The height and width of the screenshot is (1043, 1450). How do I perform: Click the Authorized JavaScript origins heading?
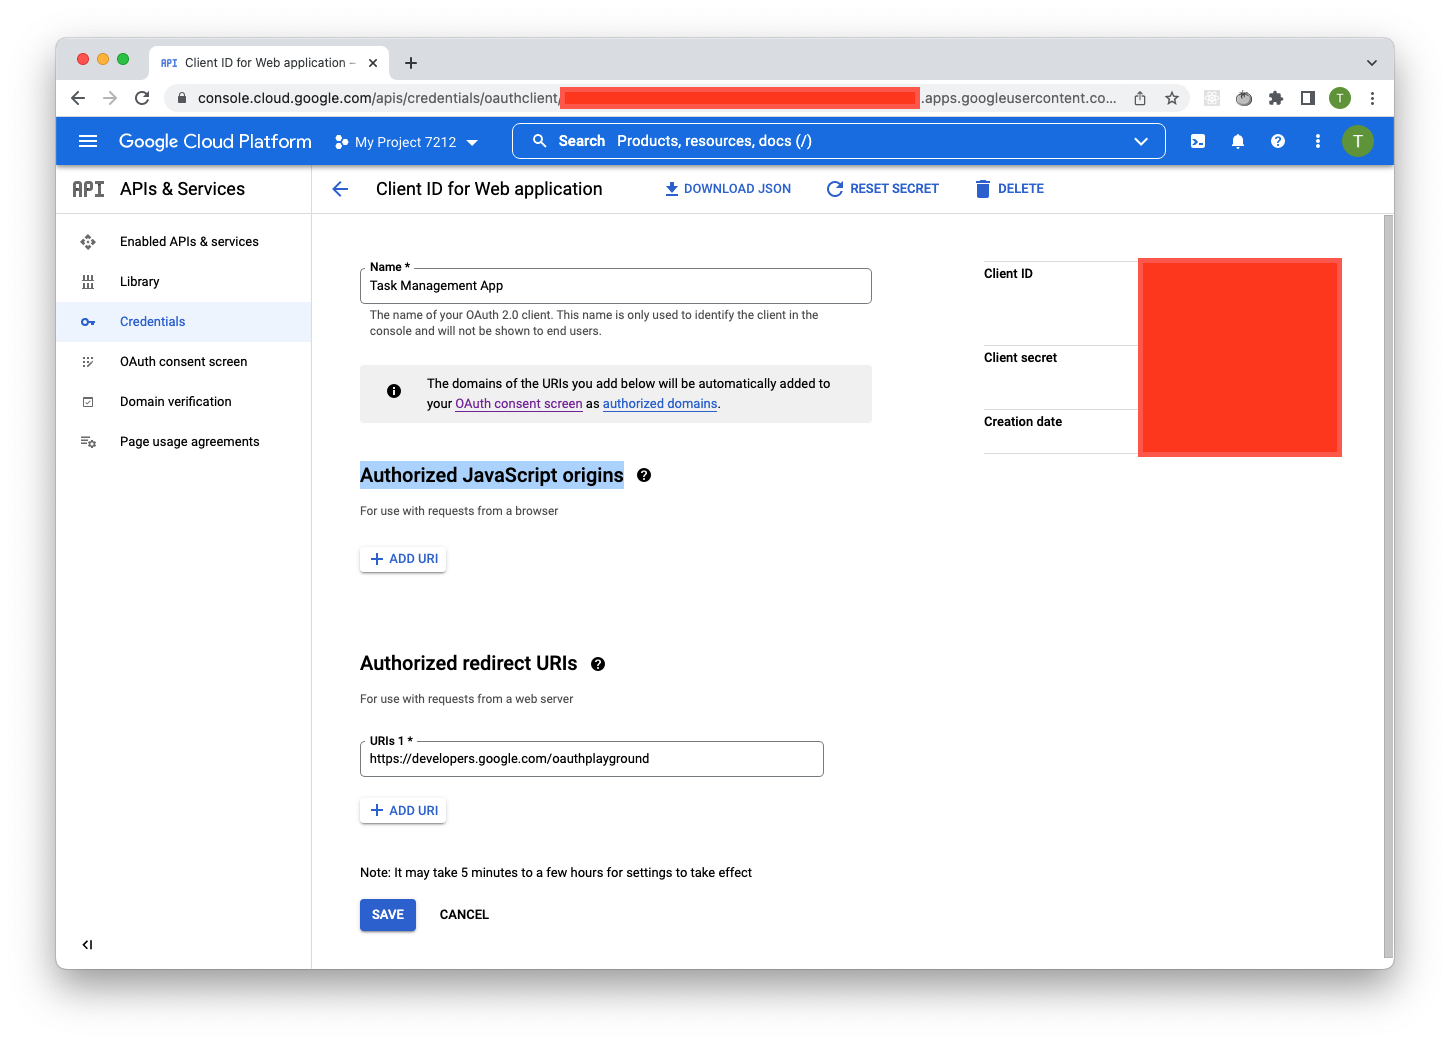[492, 475]
